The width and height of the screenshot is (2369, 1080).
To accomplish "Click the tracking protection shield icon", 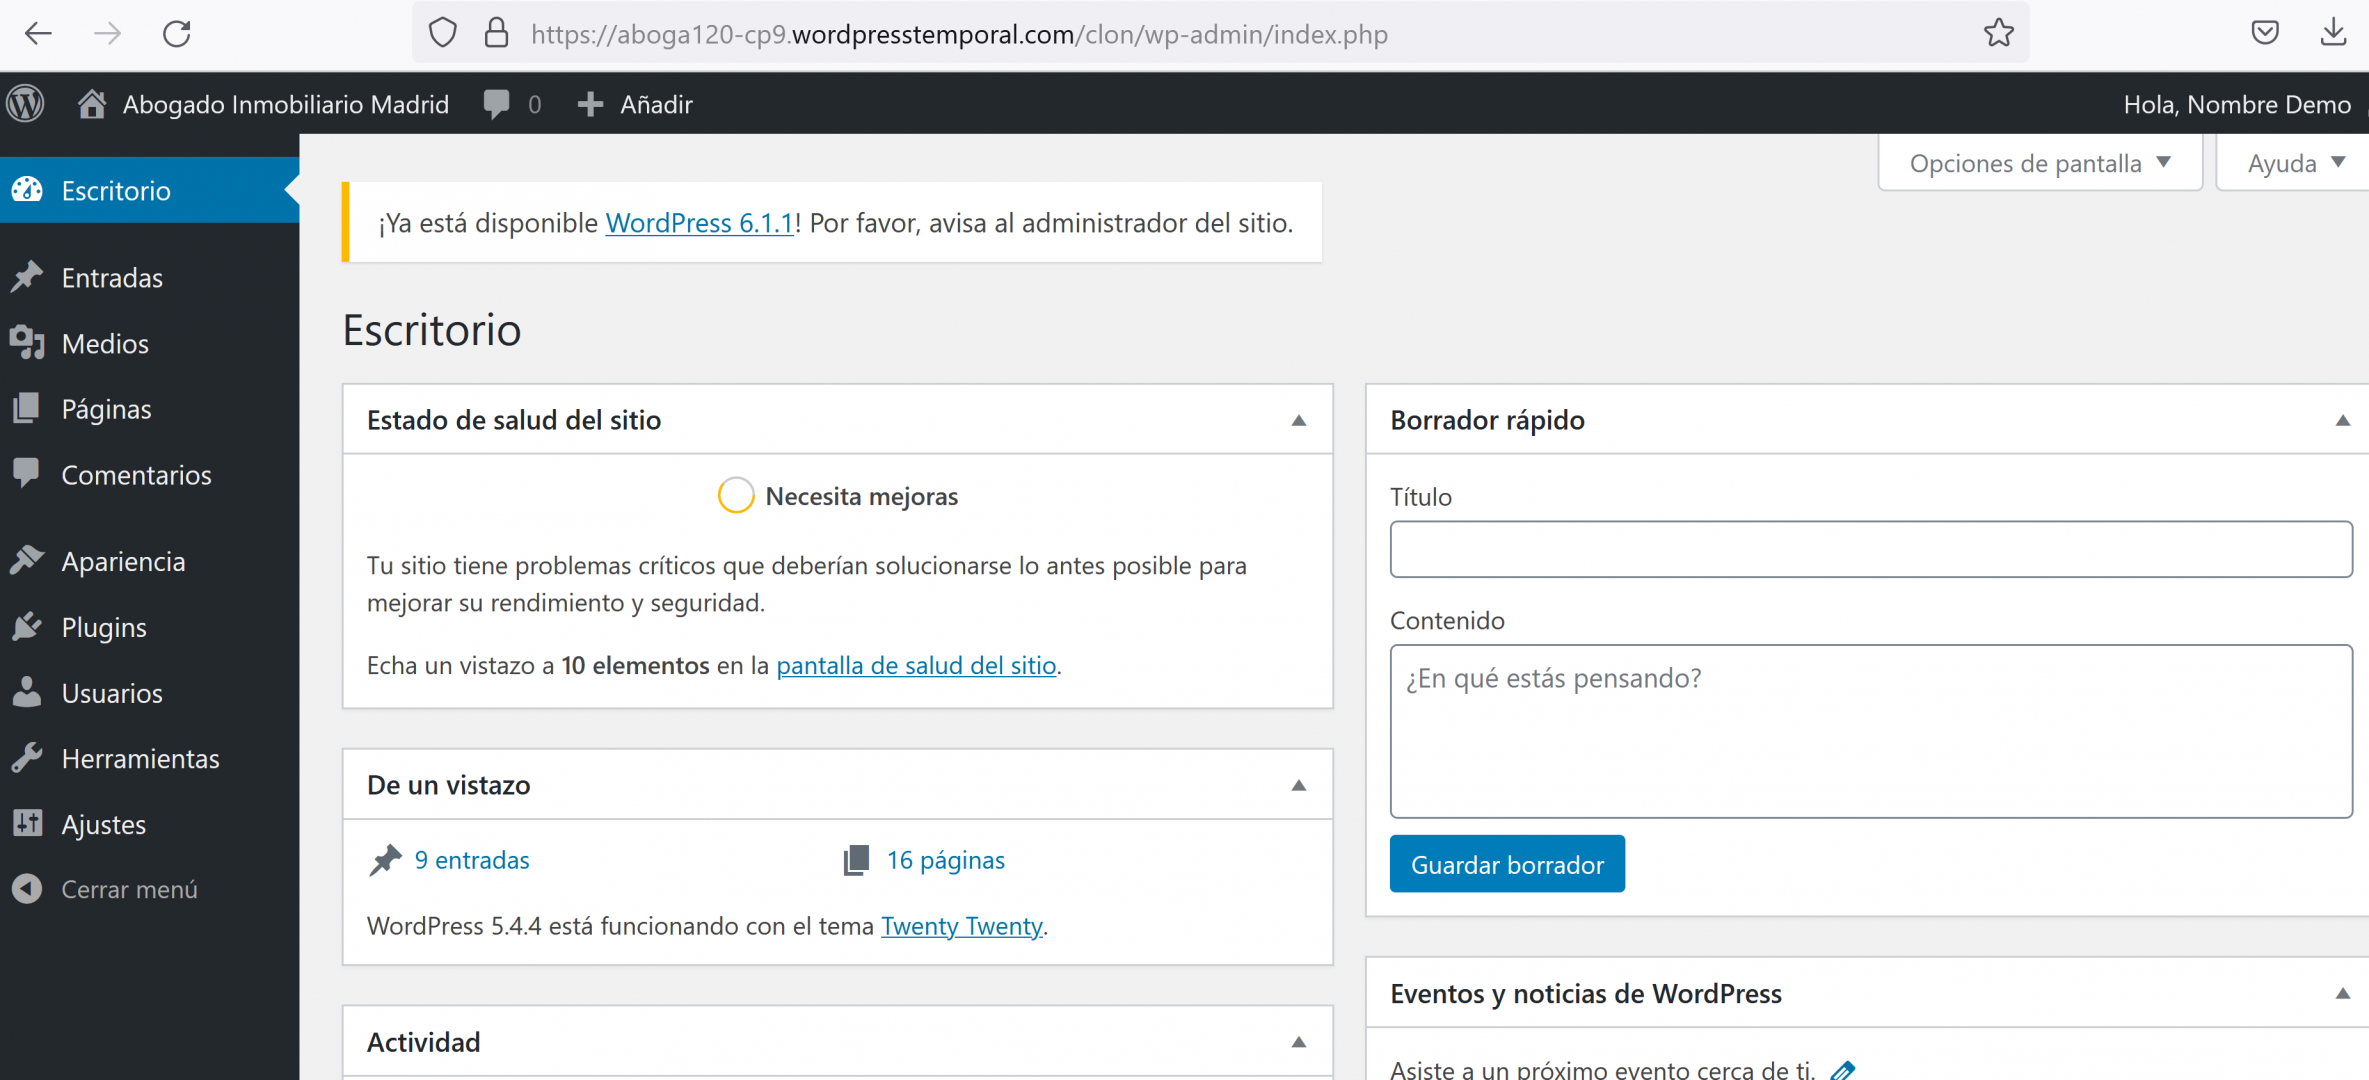I will click(442, 33).
